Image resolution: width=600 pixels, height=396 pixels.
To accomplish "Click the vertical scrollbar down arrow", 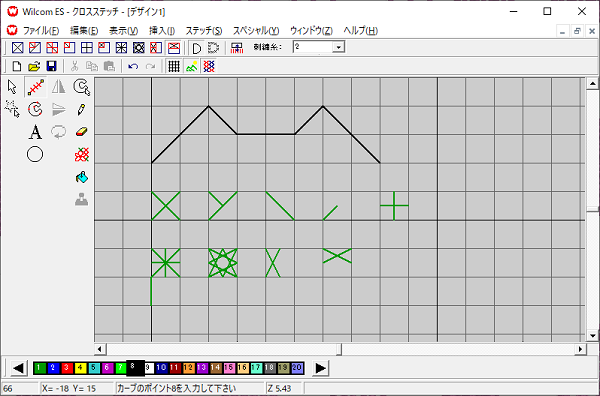I will click(592, 336).
